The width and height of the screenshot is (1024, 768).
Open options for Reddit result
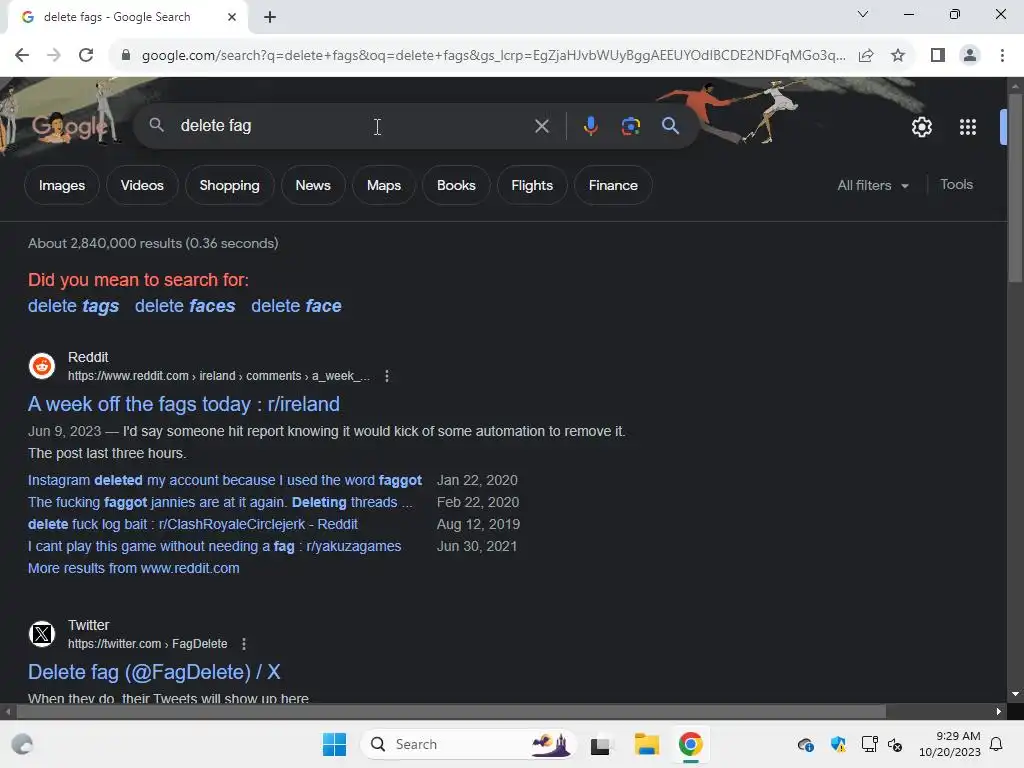pyautogui.click(x=387, y=376)
